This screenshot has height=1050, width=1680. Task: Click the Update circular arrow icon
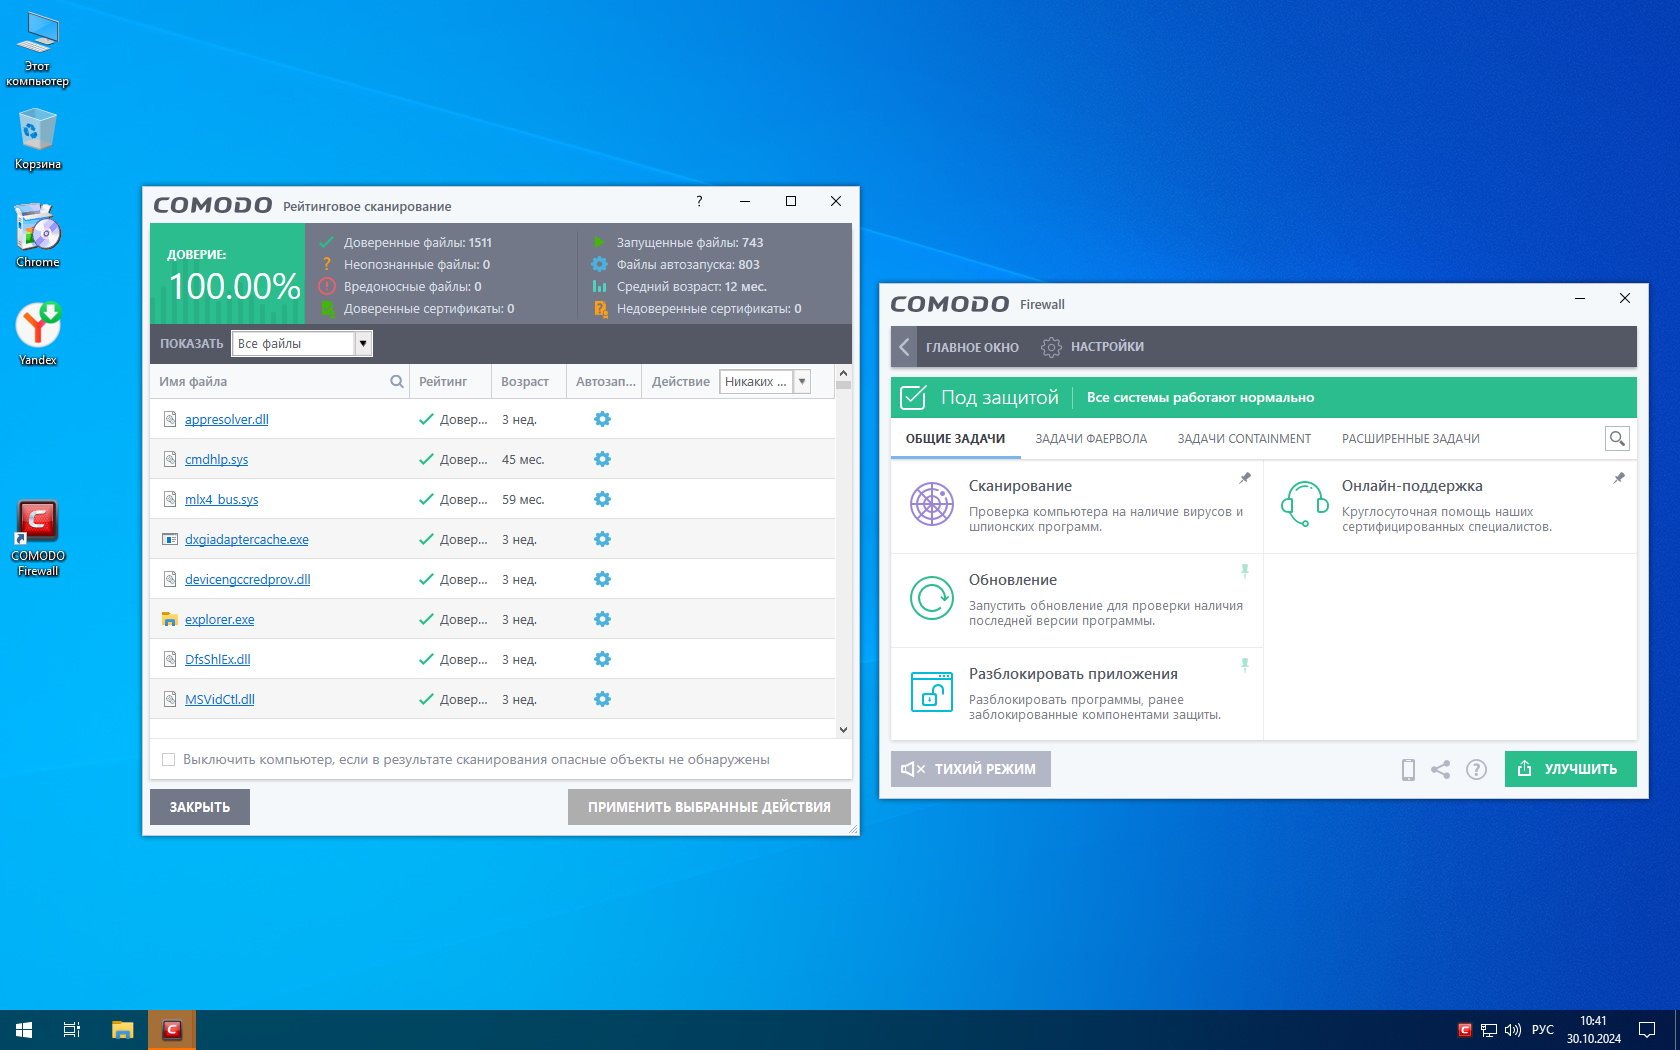coord(931,598)
